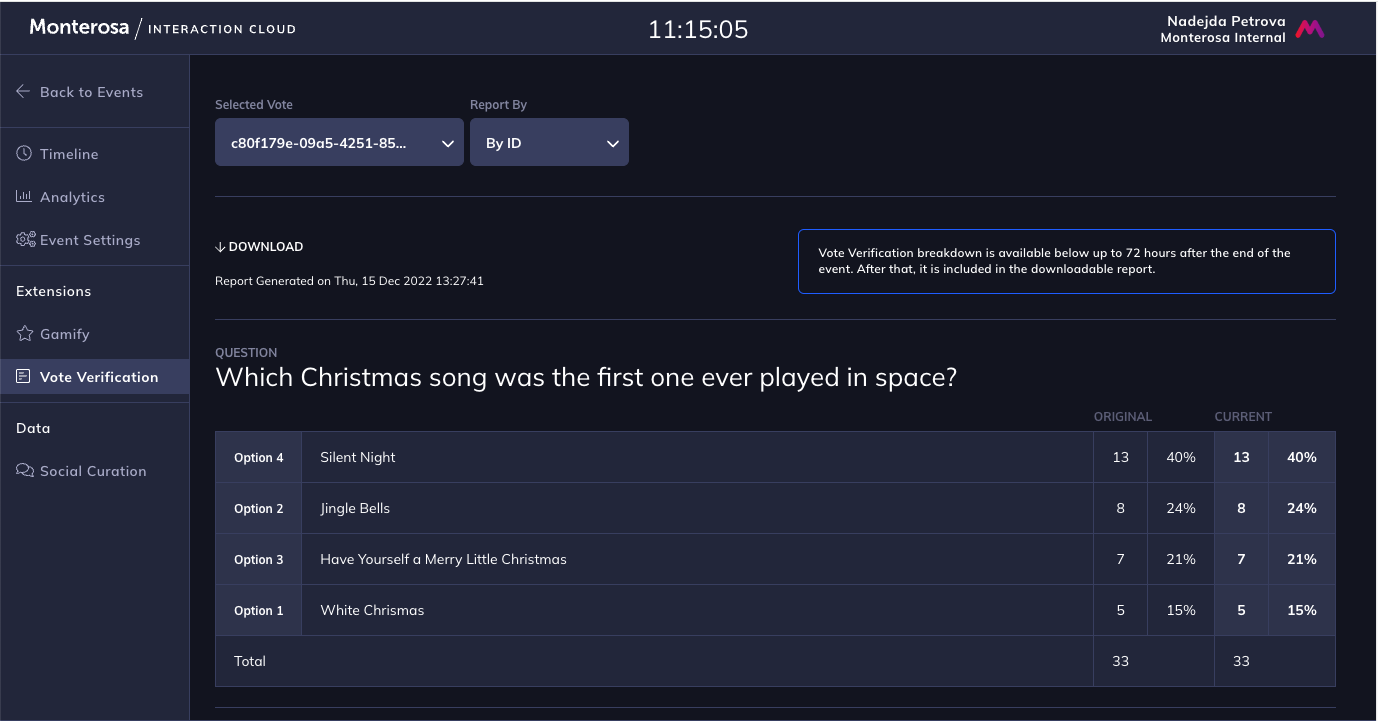1378x721 pixels.
Task: Return via Back to Events link
Action: coord(91,92)
